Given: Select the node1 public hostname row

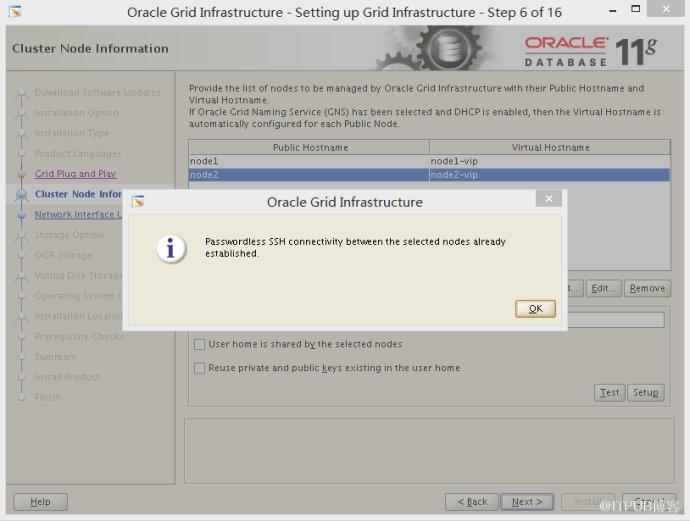Looking at the screenshot, I should (309, 161).
